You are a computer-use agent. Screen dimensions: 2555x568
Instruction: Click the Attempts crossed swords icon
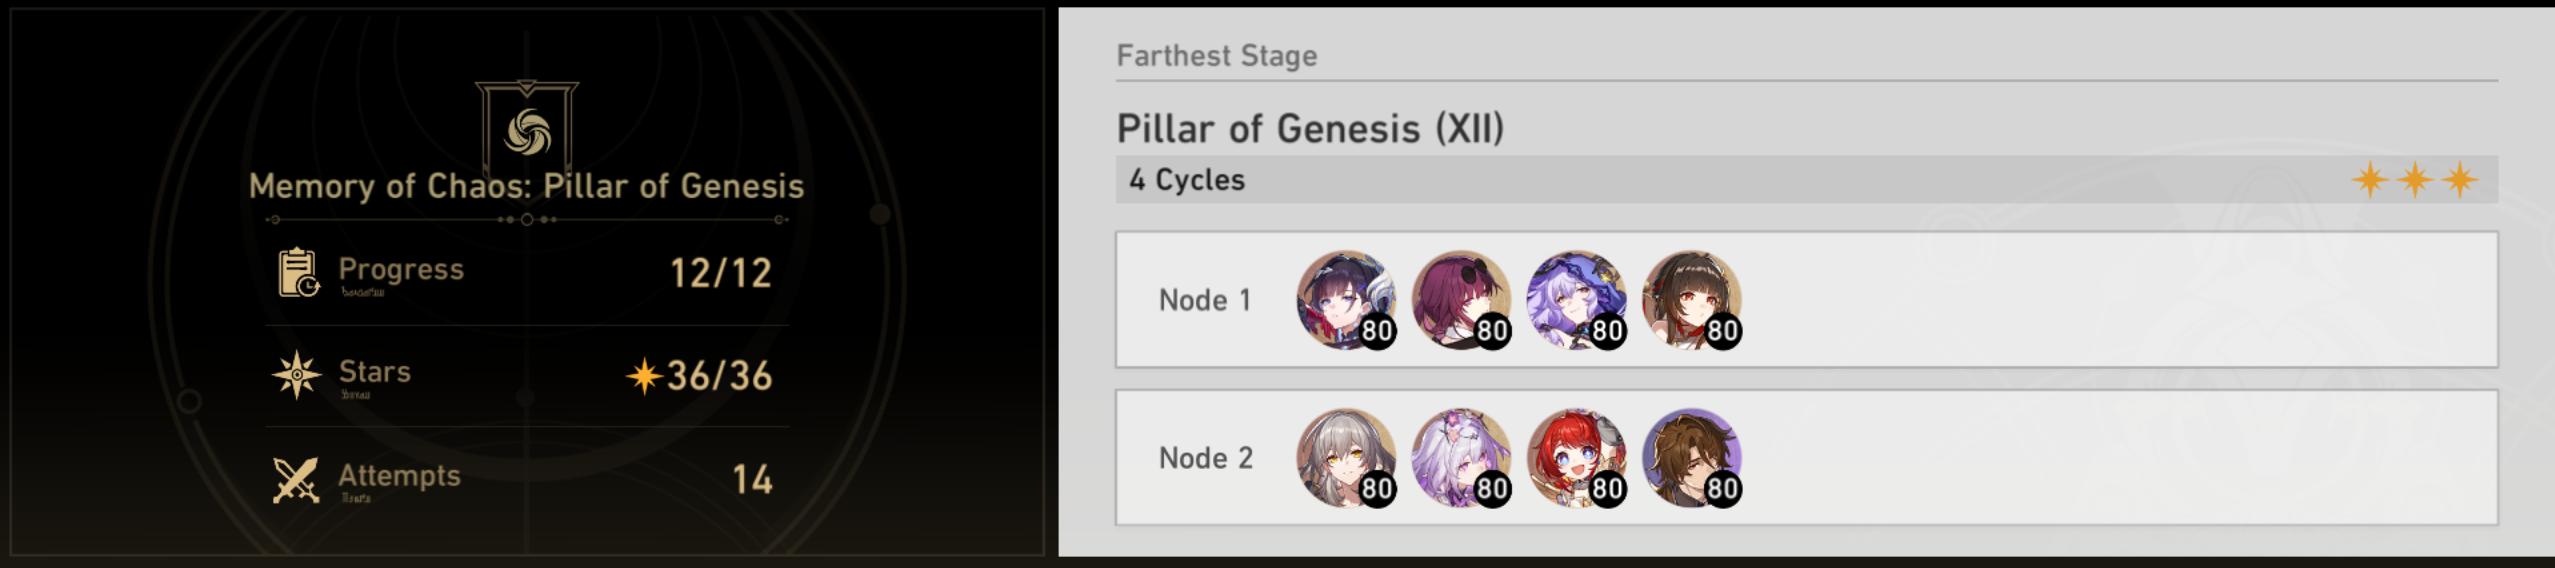[296, 479]
